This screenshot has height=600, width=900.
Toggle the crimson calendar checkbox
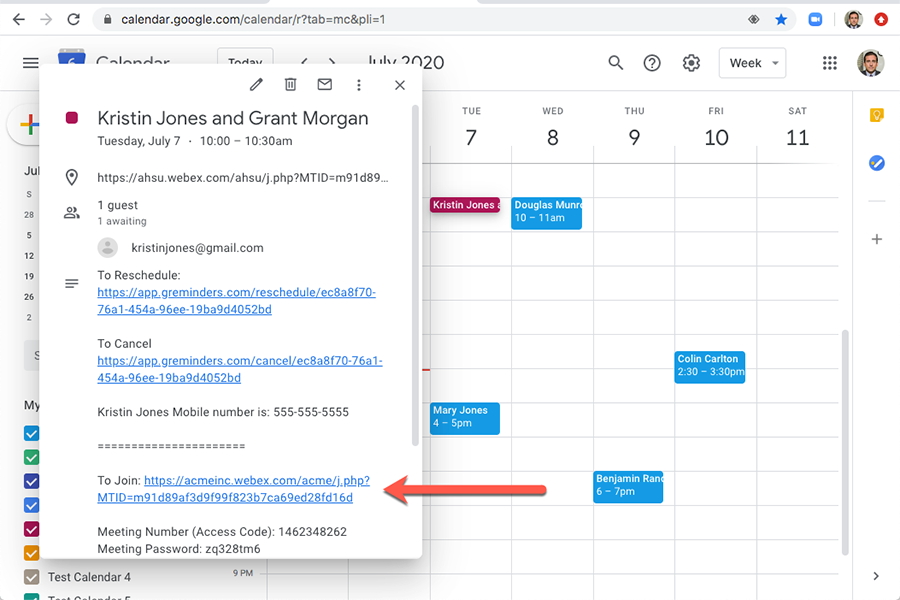click(x=32, y=529)
